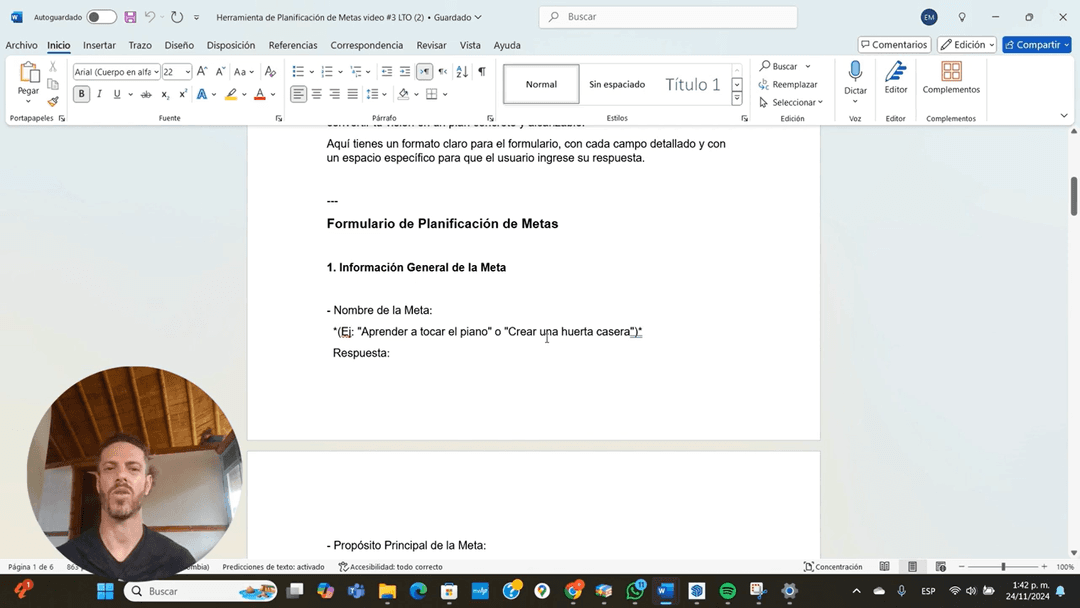Open the font size dropdown

[x=187, y=72]
